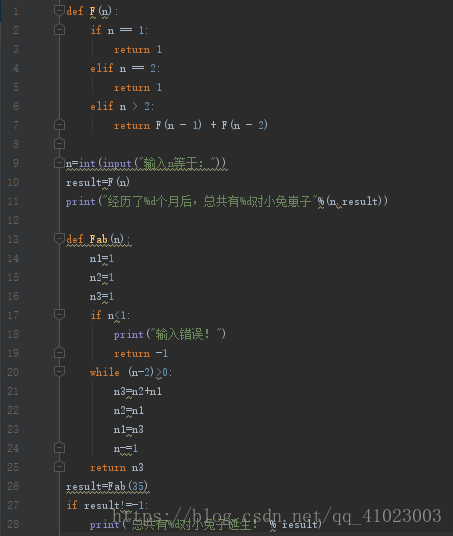This screenshot has width=453, height=536.
Task: Click the 'elif n > 2:' statement
Action: pyautogui.click(x=122, y=106)
